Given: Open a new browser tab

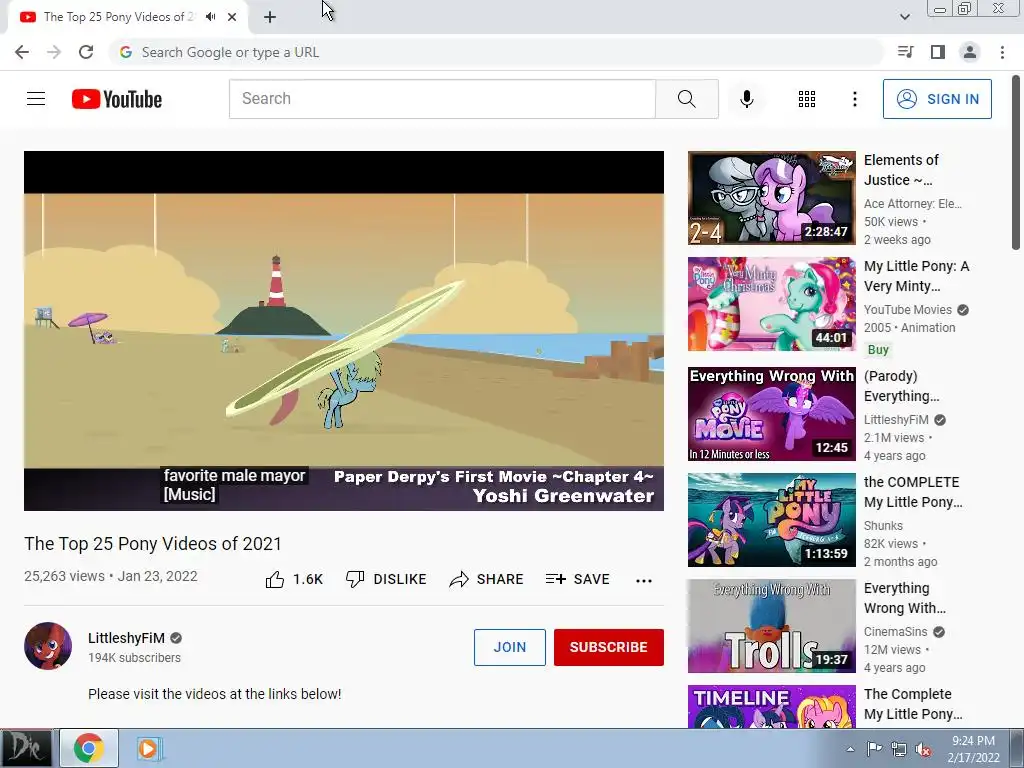Looking at the screenshot, I should coord(270,17).
